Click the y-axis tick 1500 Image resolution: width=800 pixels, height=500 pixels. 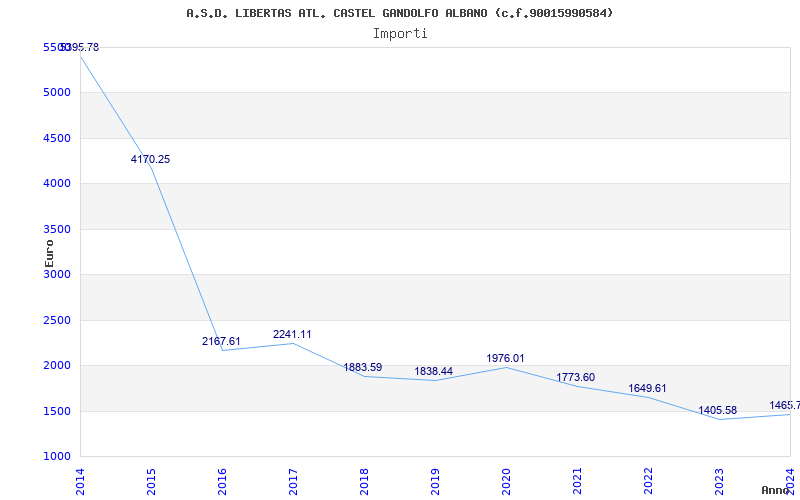click(x=57, y=411)
